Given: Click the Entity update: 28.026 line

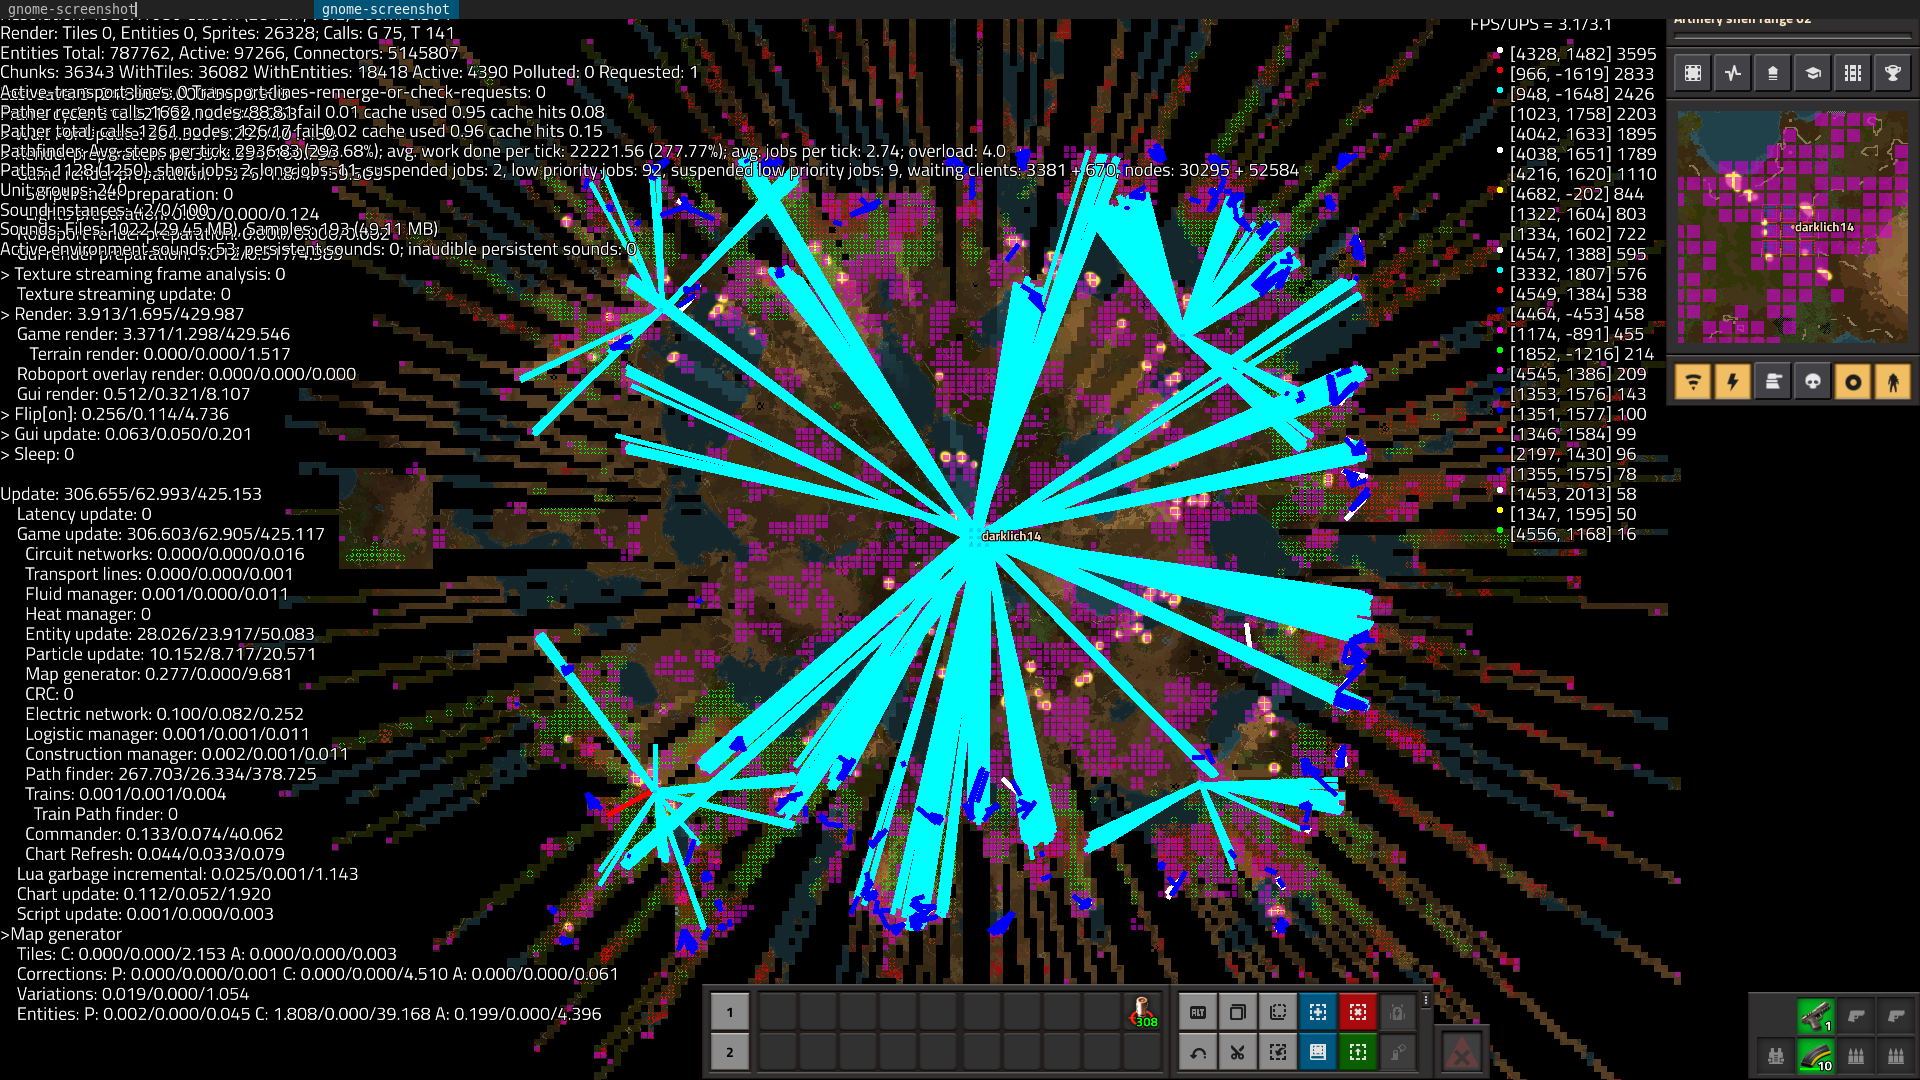Looking at the screenshot, I should pyautogui.click(x=170, y=634).
